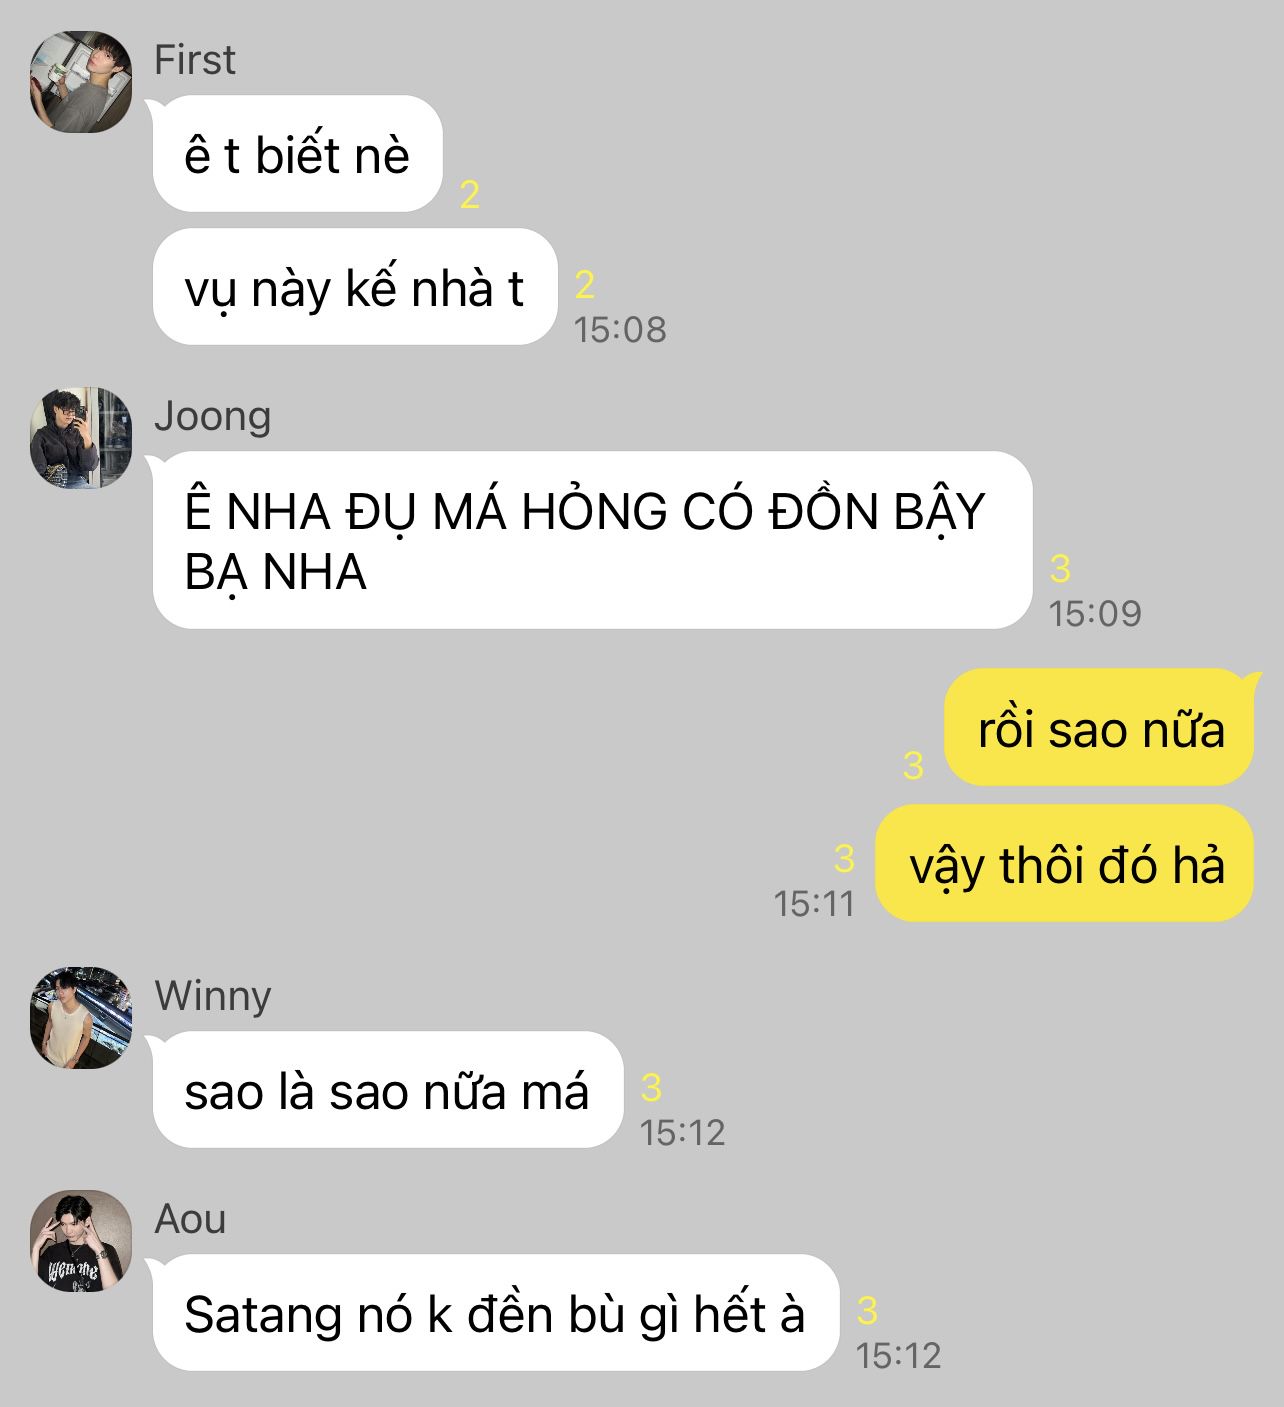Select the sender name First

195,60
